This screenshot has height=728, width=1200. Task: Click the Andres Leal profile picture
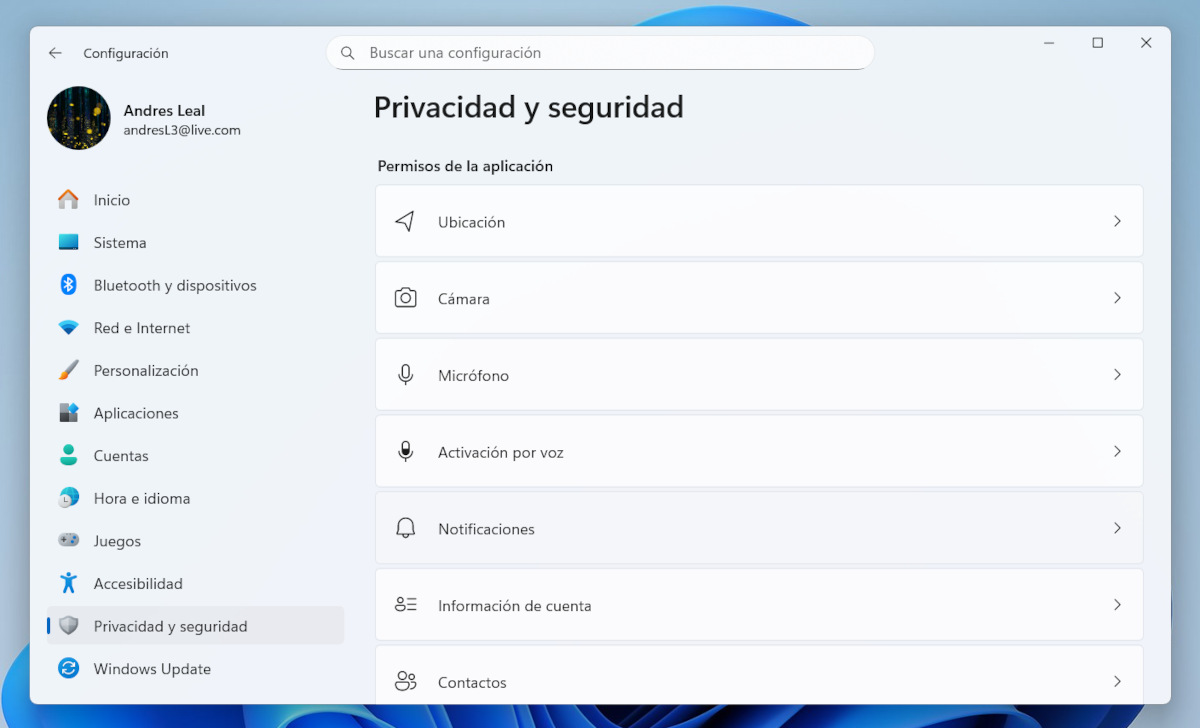79,118
